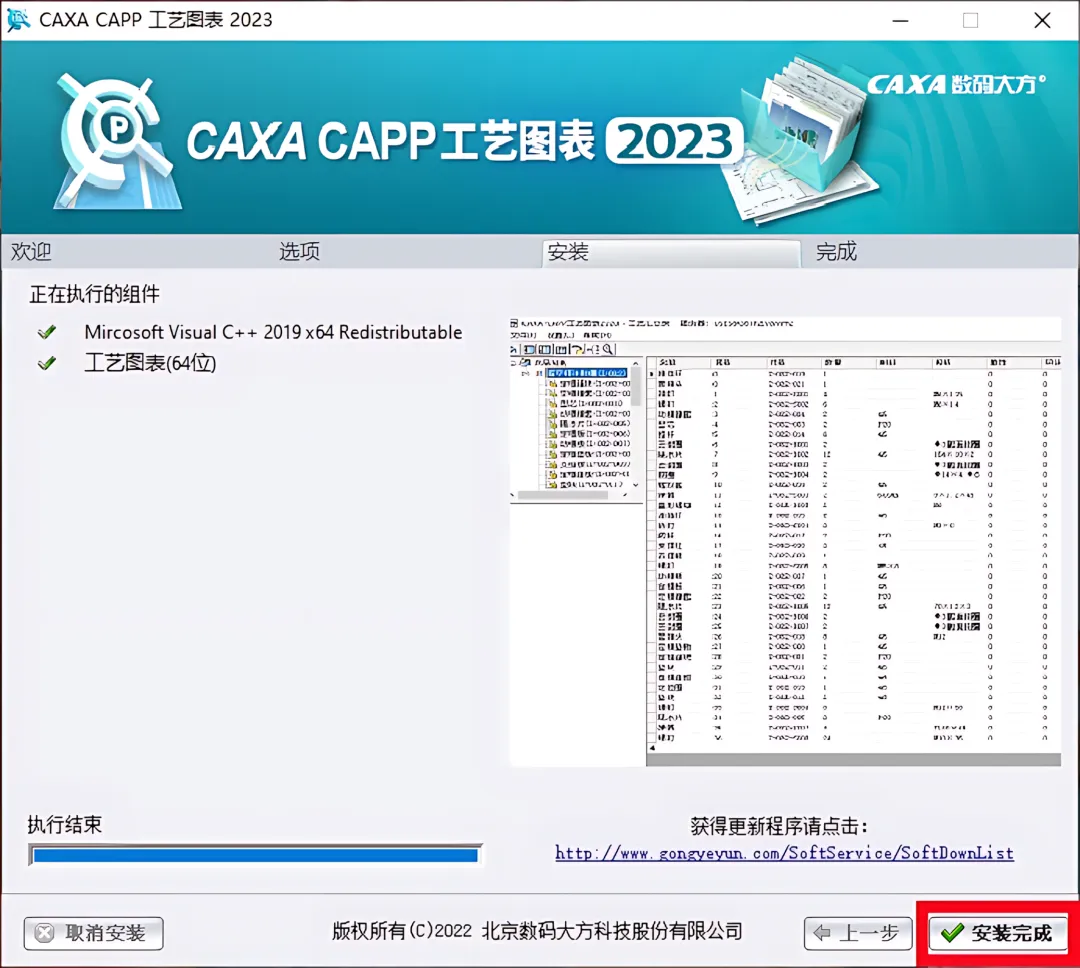Open the gongyeyun.com software download link
The width and height of the screenshot is (1080, 968).
785,853
